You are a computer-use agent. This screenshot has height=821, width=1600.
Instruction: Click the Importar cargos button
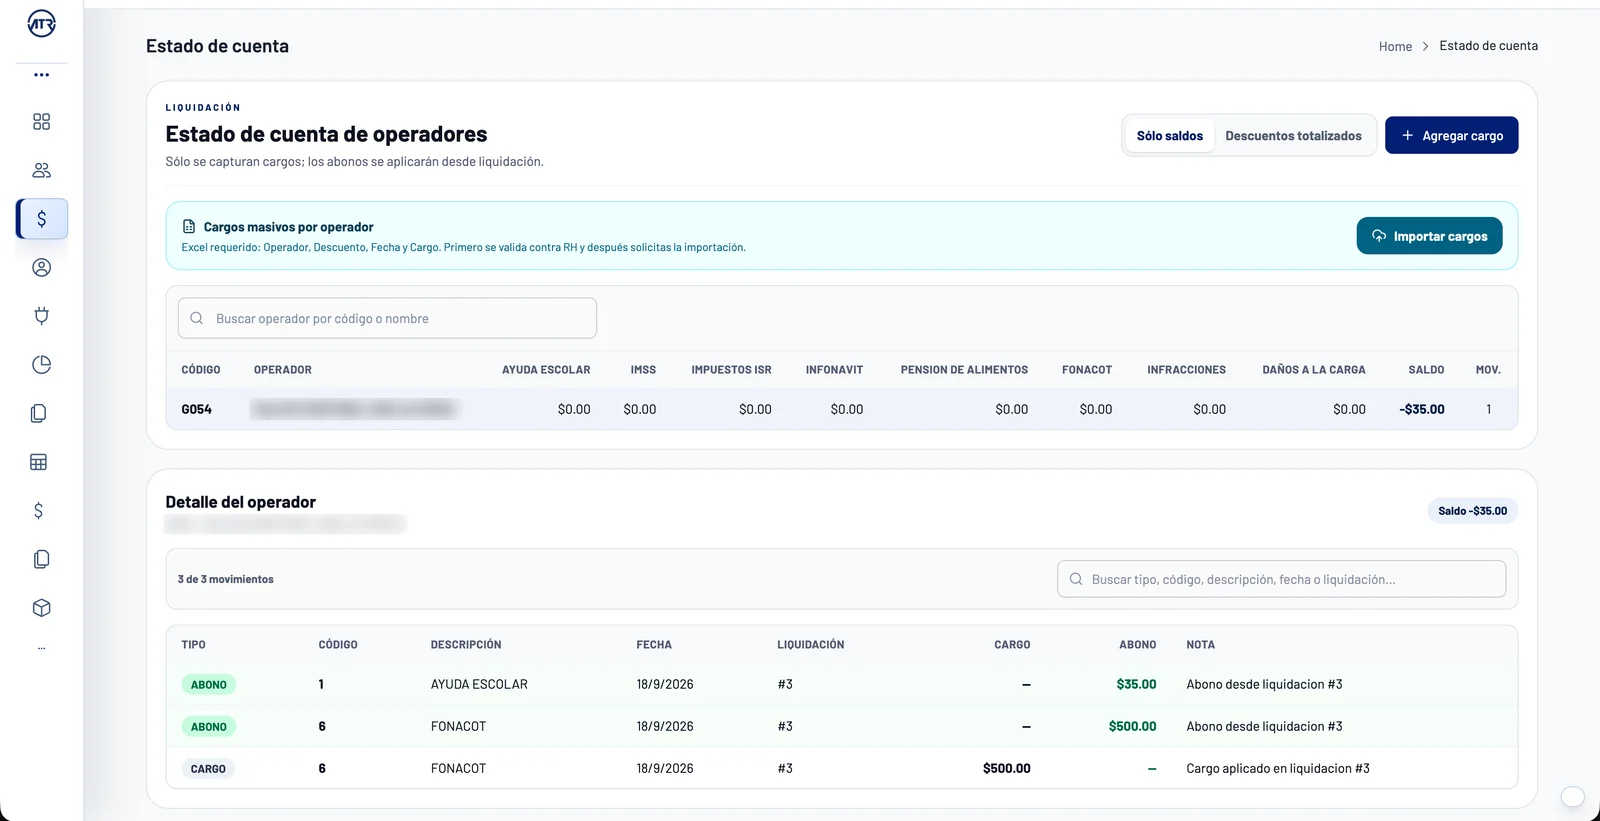click(1429, 236)
